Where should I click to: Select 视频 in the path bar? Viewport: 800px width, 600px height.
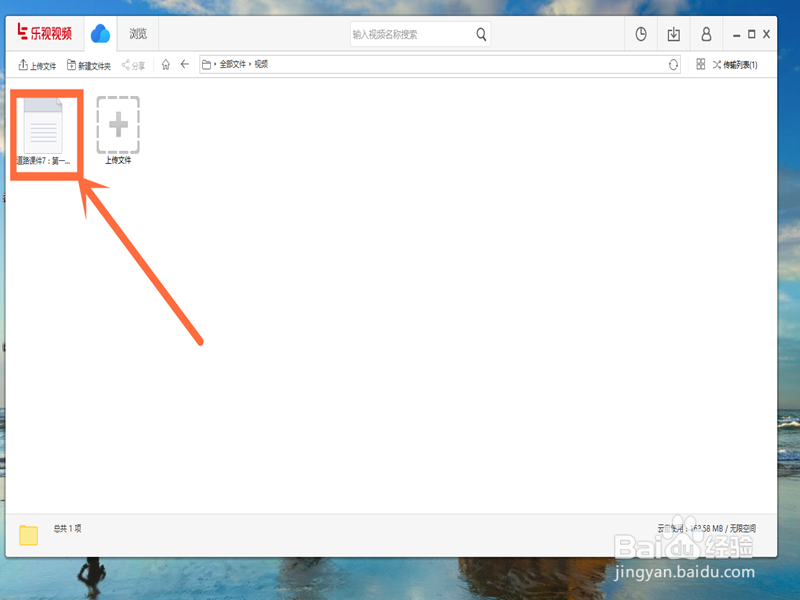pos(261,64)
